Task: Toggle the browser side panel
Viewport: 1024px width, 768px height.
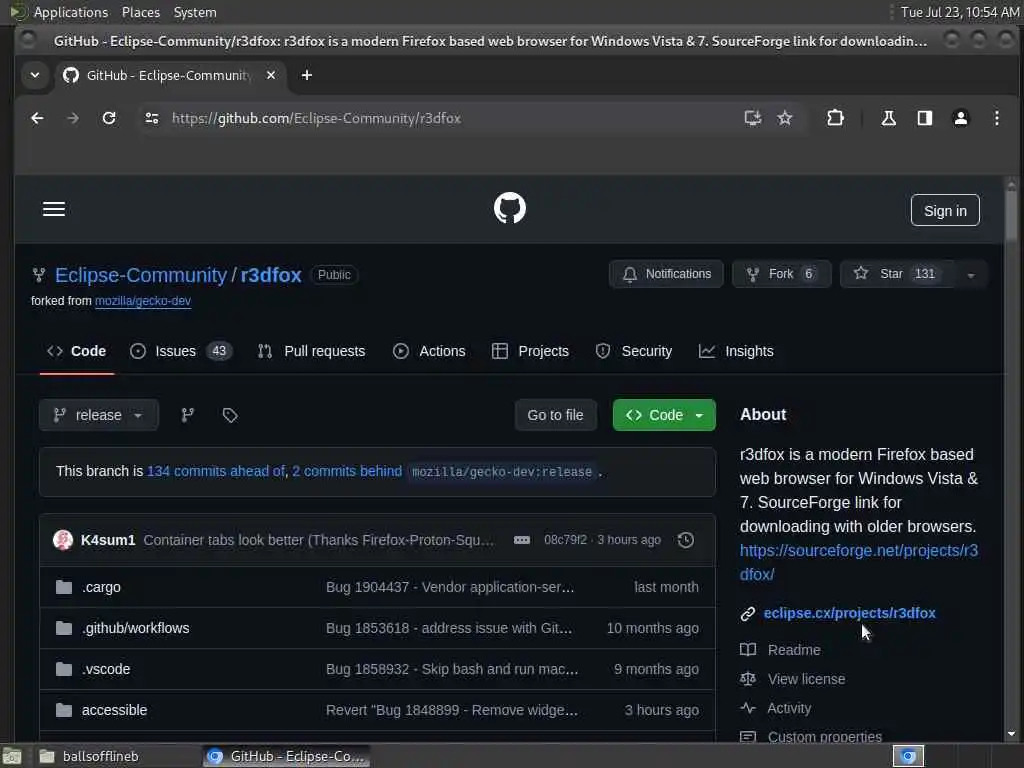Action: point(925,118)
